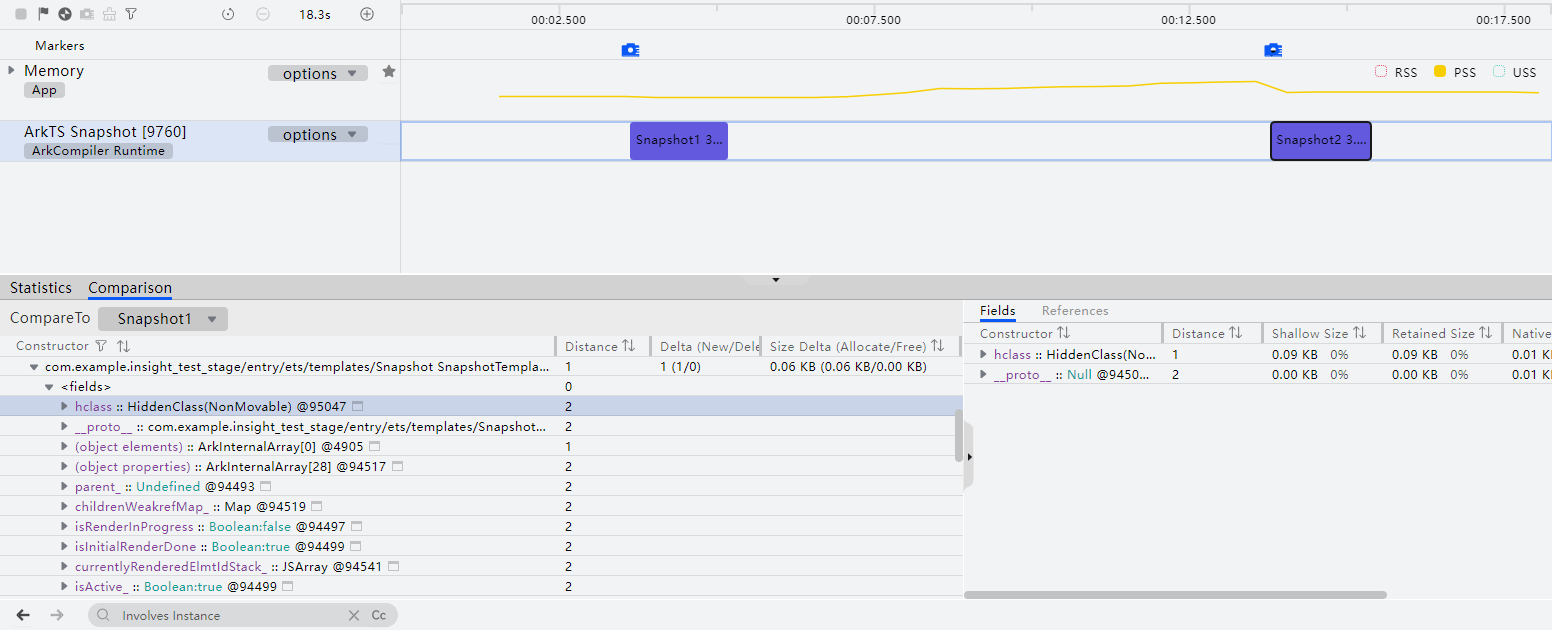This screenshot has height=630, width=1552.
Task: Sort the Fields table by Shallow Size
Action: click(1360, 333)
